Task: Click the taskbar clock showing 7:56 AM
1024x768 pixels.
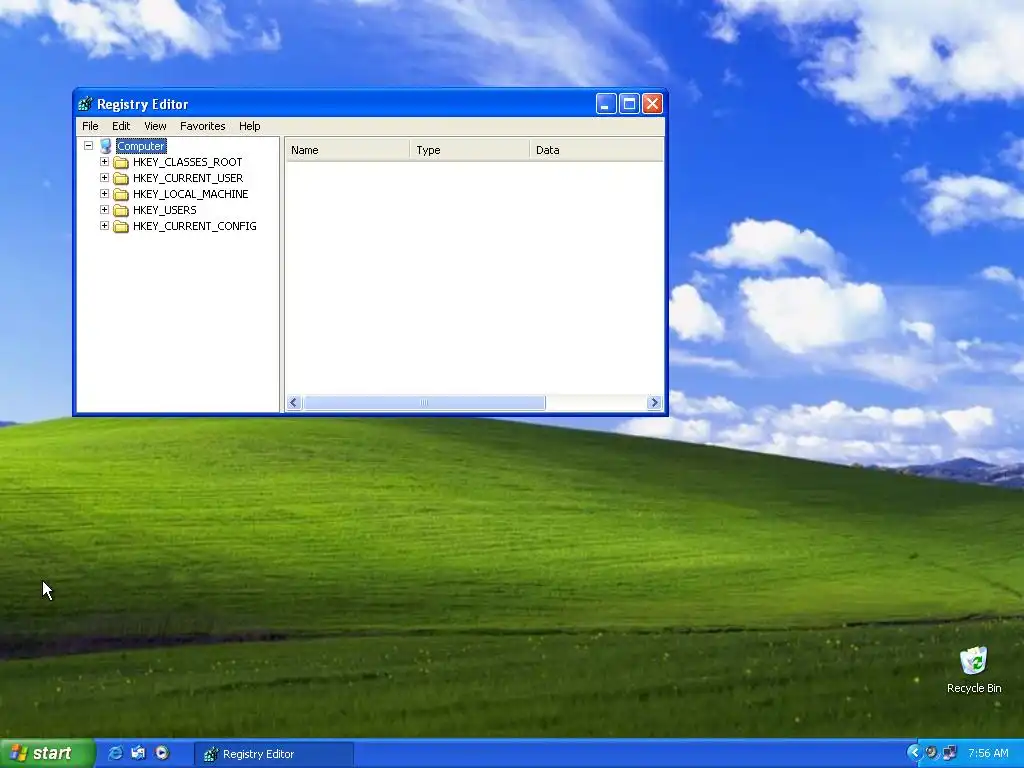Action: point(988,754)
